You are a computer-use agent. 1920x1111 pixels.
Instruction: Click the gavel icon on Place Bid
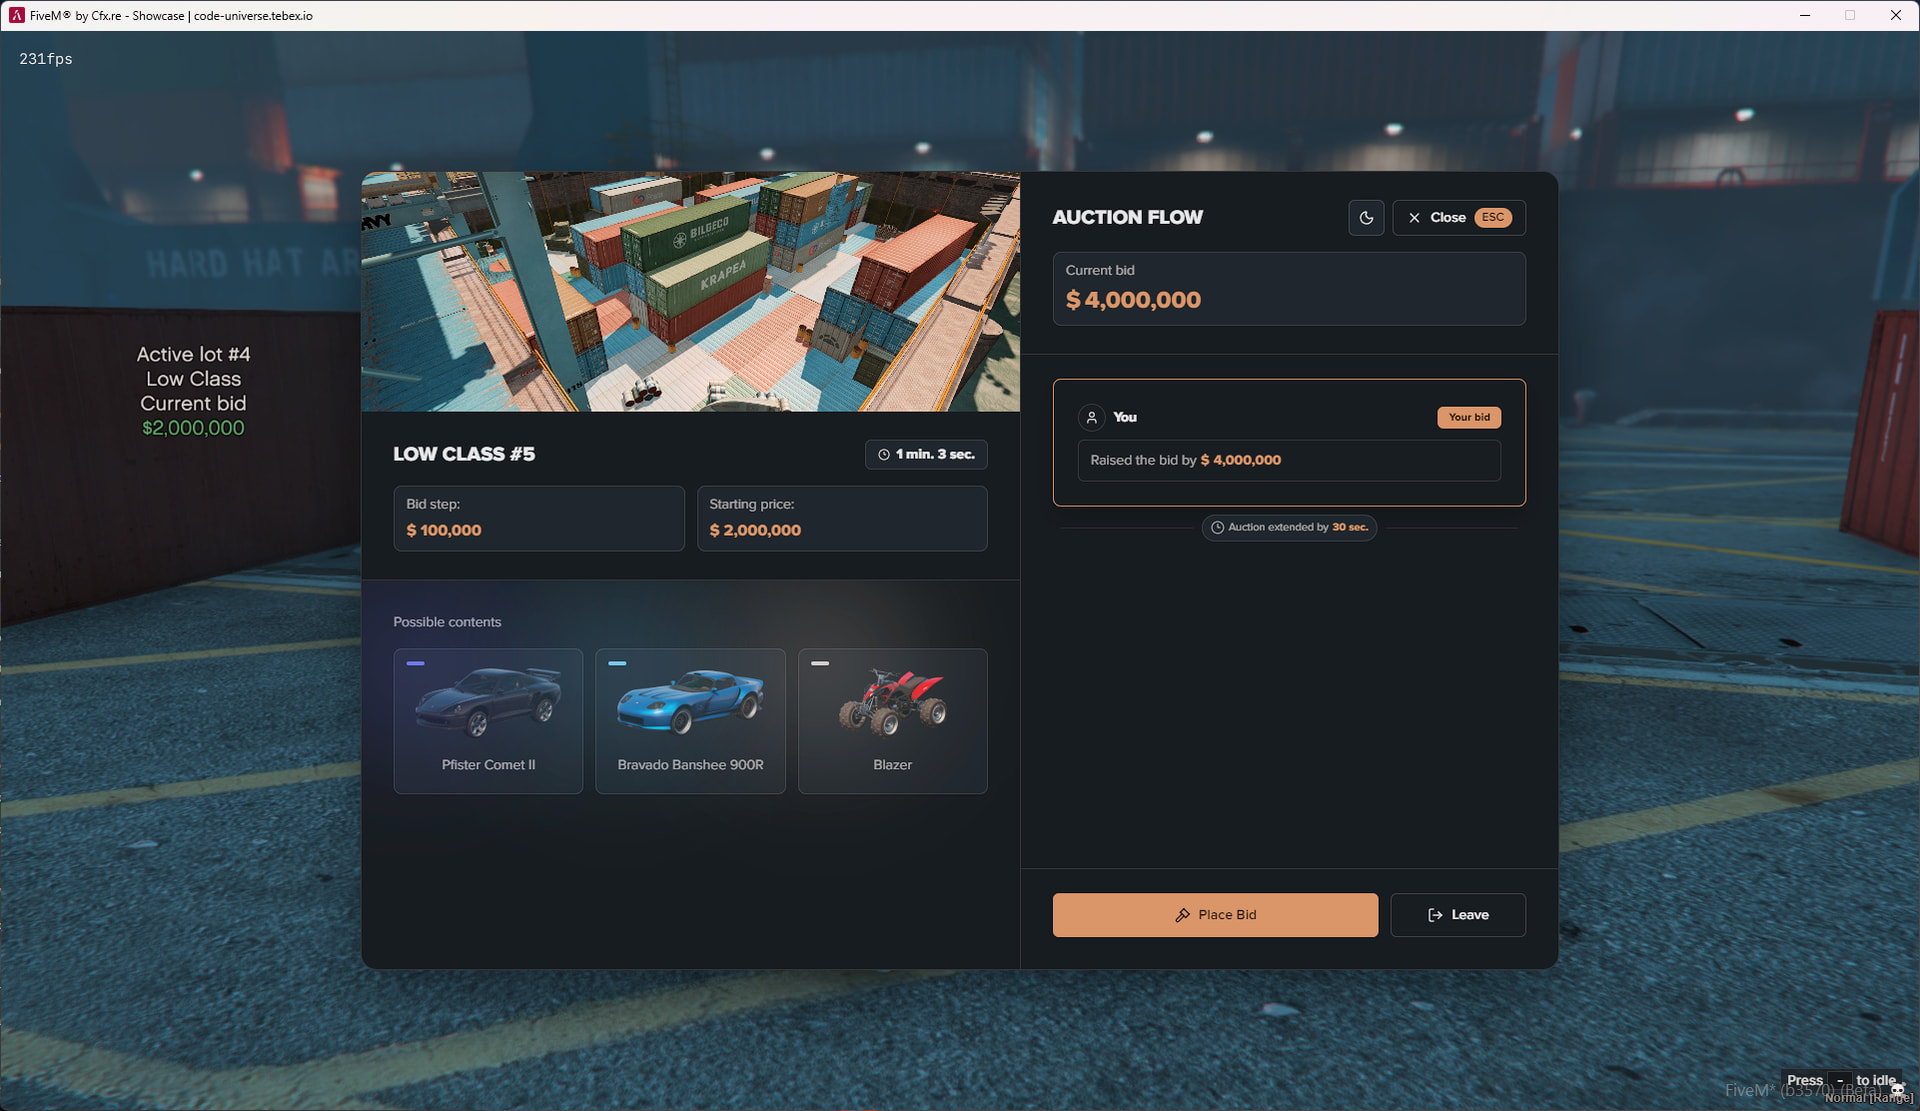click(1182, 915)
